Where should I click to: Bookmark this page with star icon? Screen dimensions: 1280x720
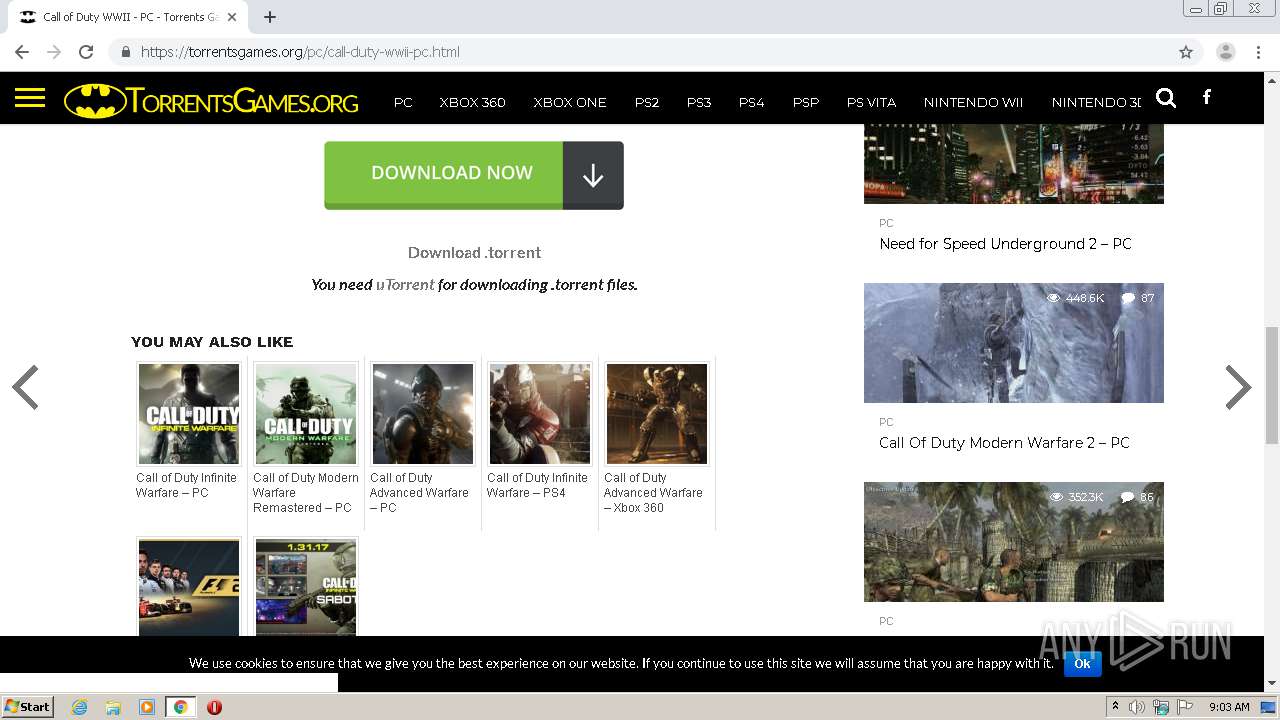click(1186, 52)
